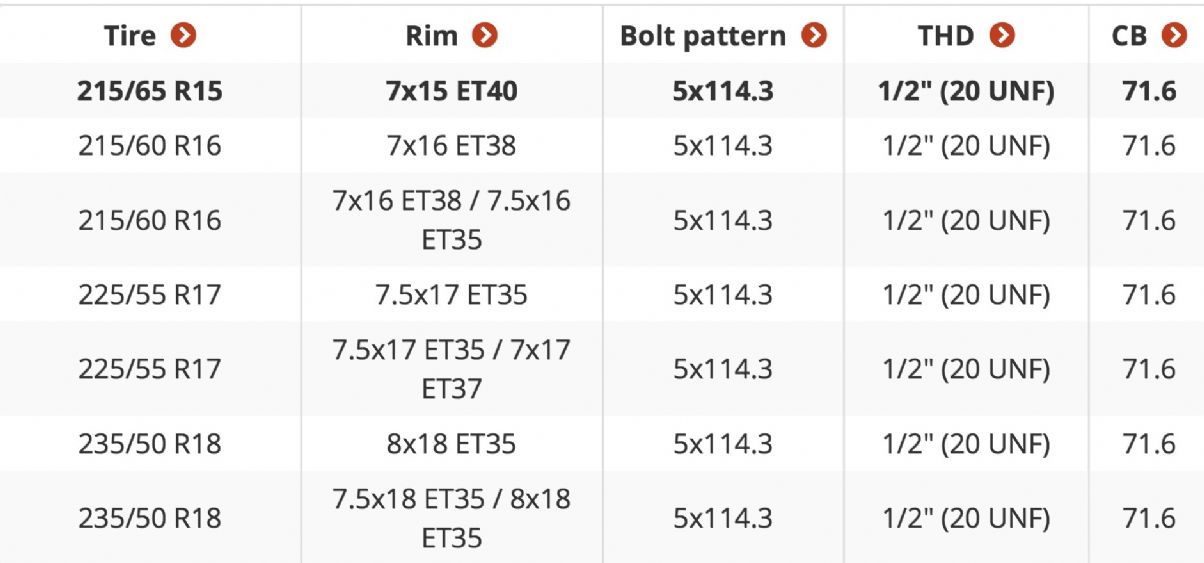Click the Rim column header text
1204x563 pixels.
pos(432,36)
